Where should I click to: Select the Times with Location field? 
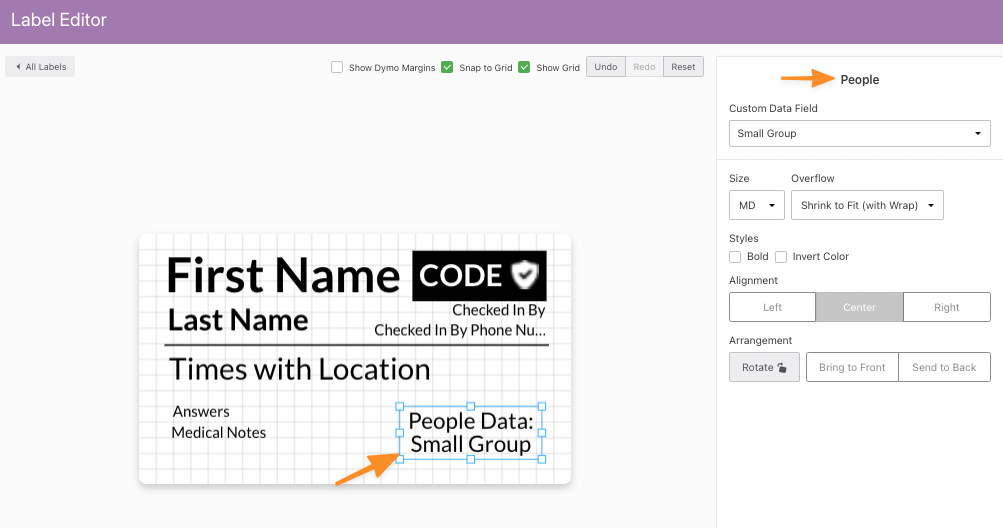pos(299,370)
